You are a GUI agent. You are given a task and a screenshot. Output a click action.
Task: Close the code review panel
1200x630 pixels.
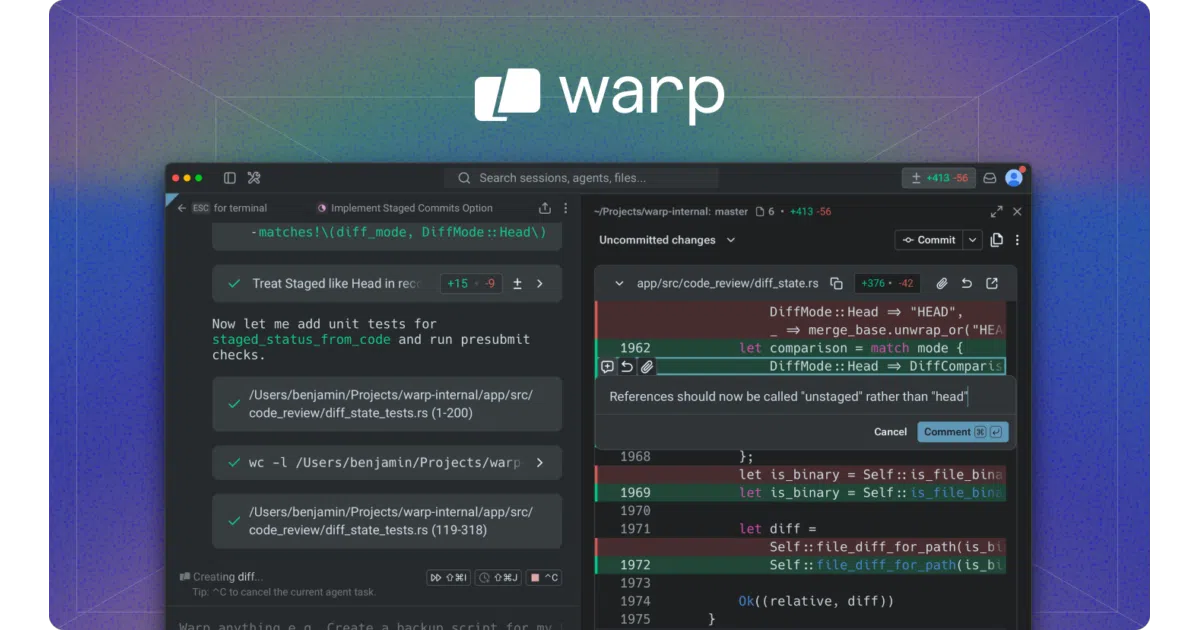(x=1017, y=212)
